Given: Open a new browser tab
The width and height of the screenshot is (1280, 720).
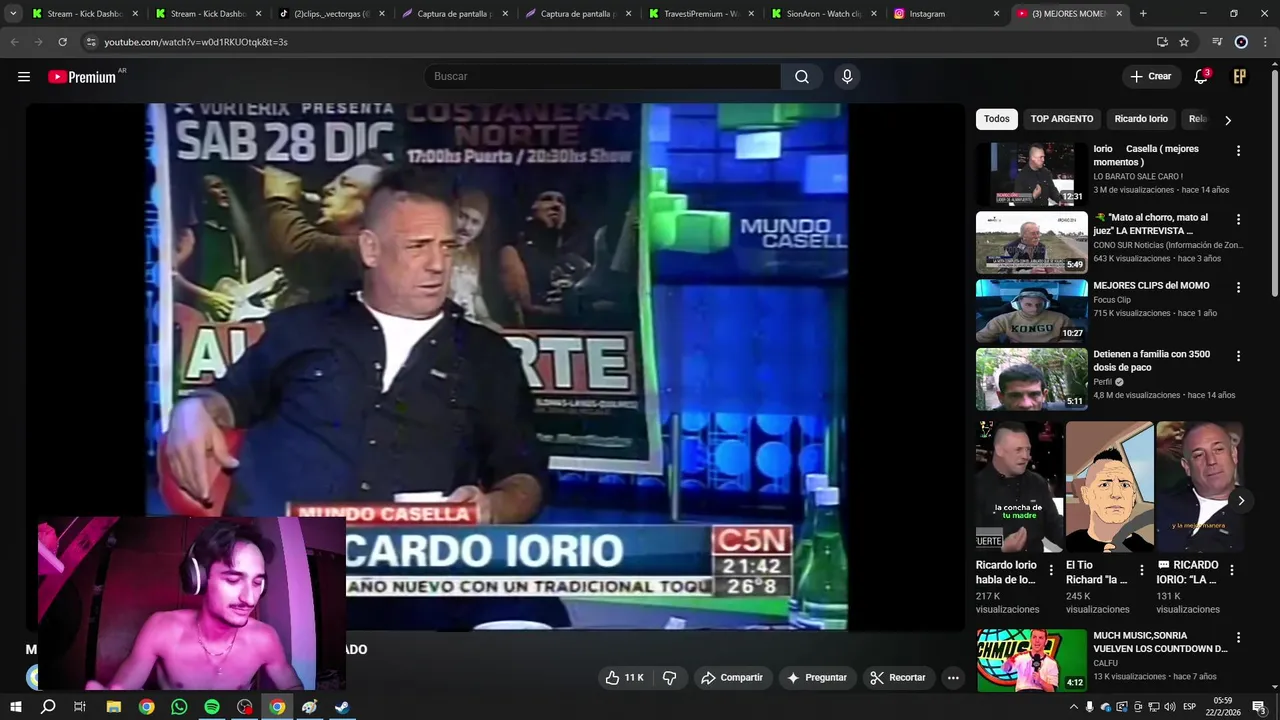Looking at the screenshot, I should click(x=1143, y=14).
